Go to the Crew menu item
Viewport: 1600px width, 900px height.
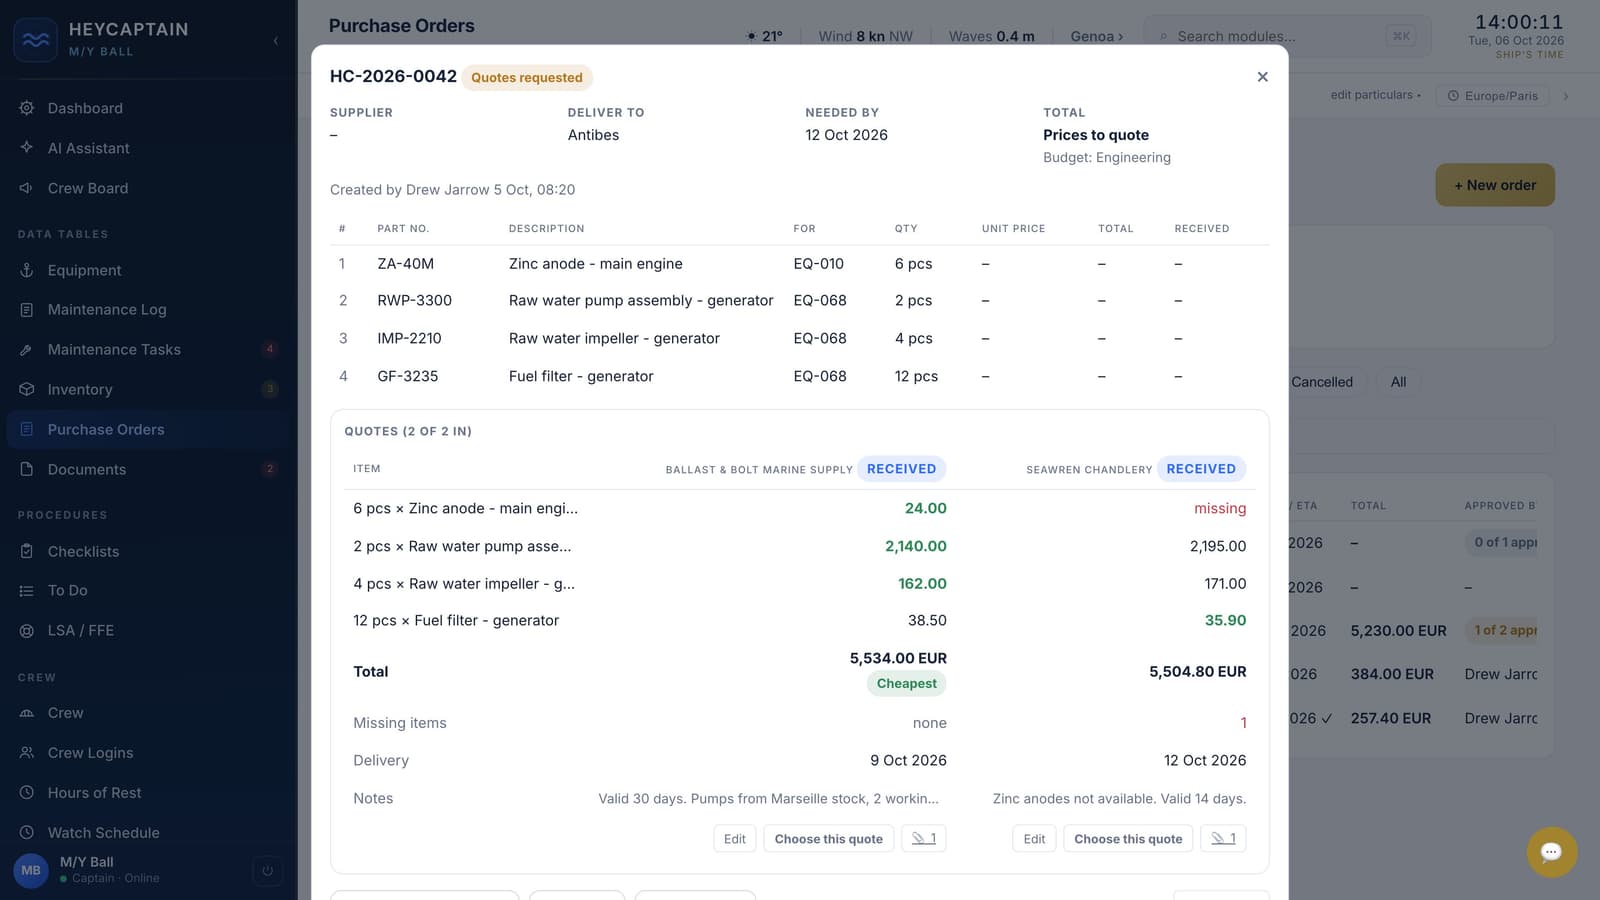click(65, 713)
